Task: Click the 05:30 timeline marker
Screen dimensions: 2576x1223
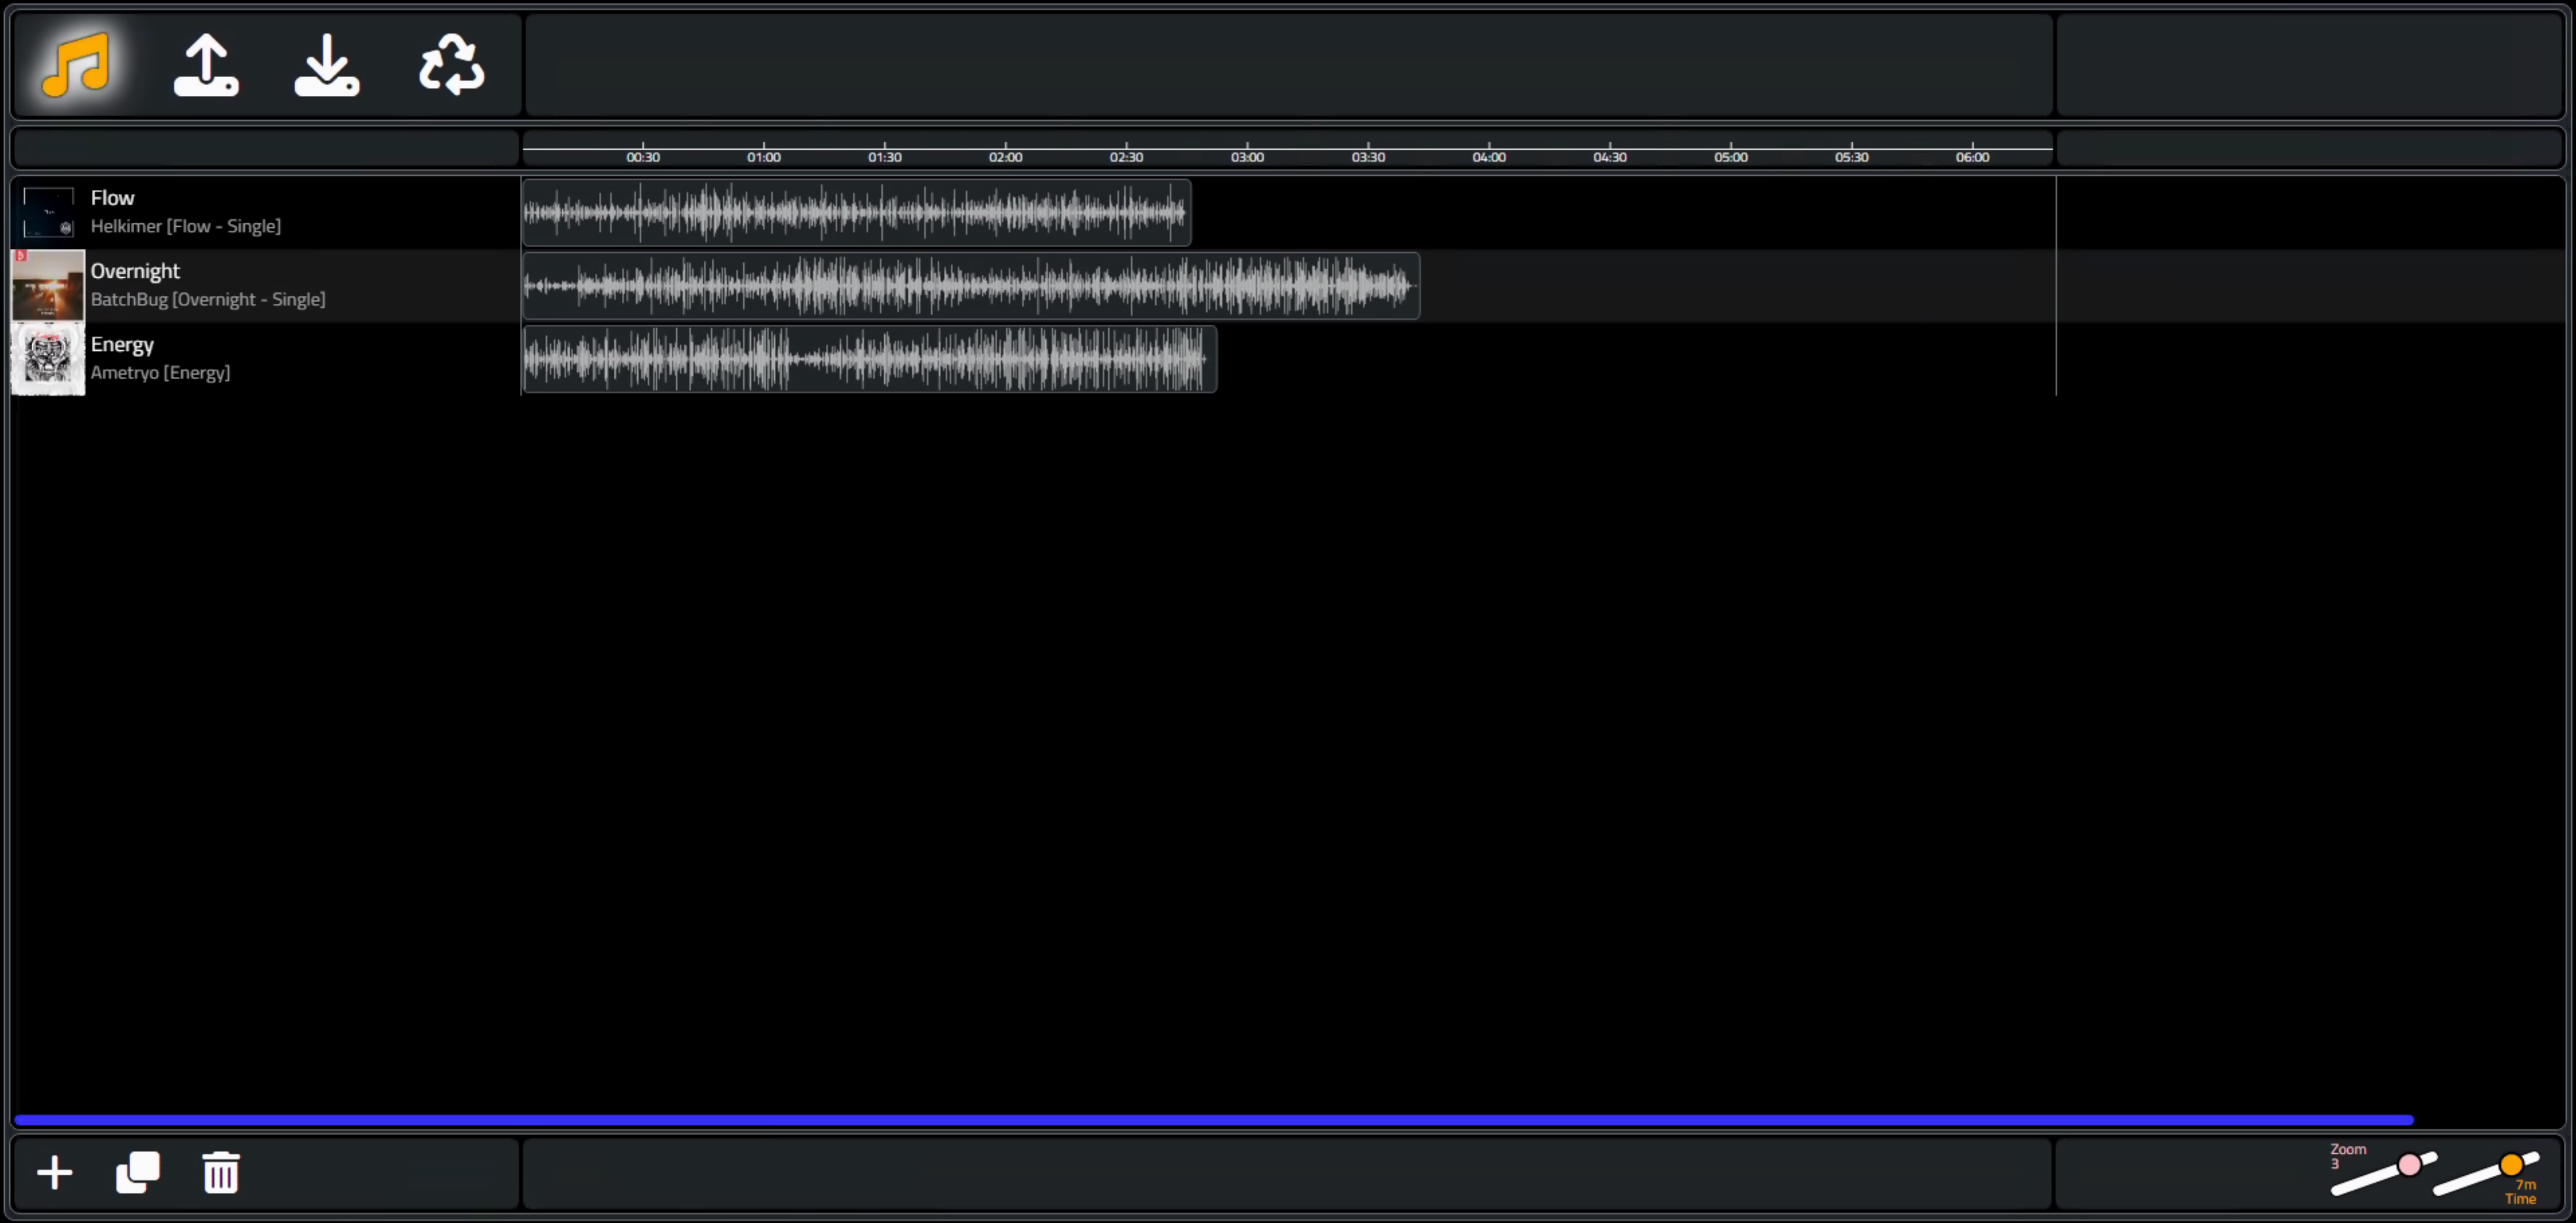Action: (1852, 157)
